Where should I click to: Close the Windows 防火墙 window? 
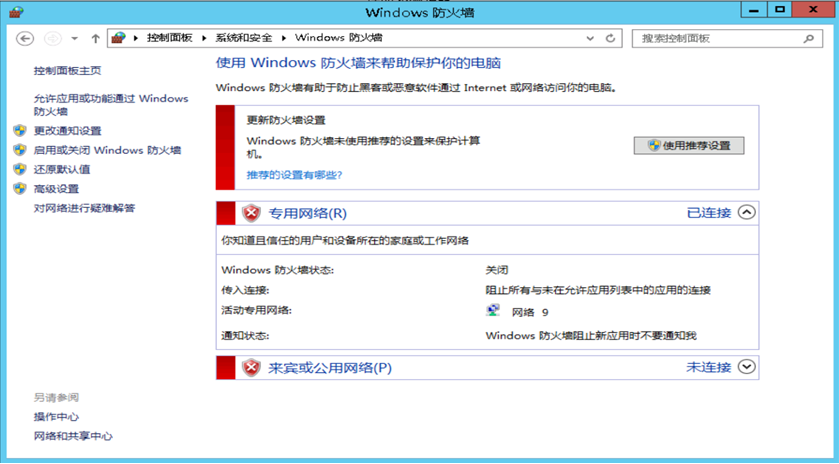(x=813, y=10)
